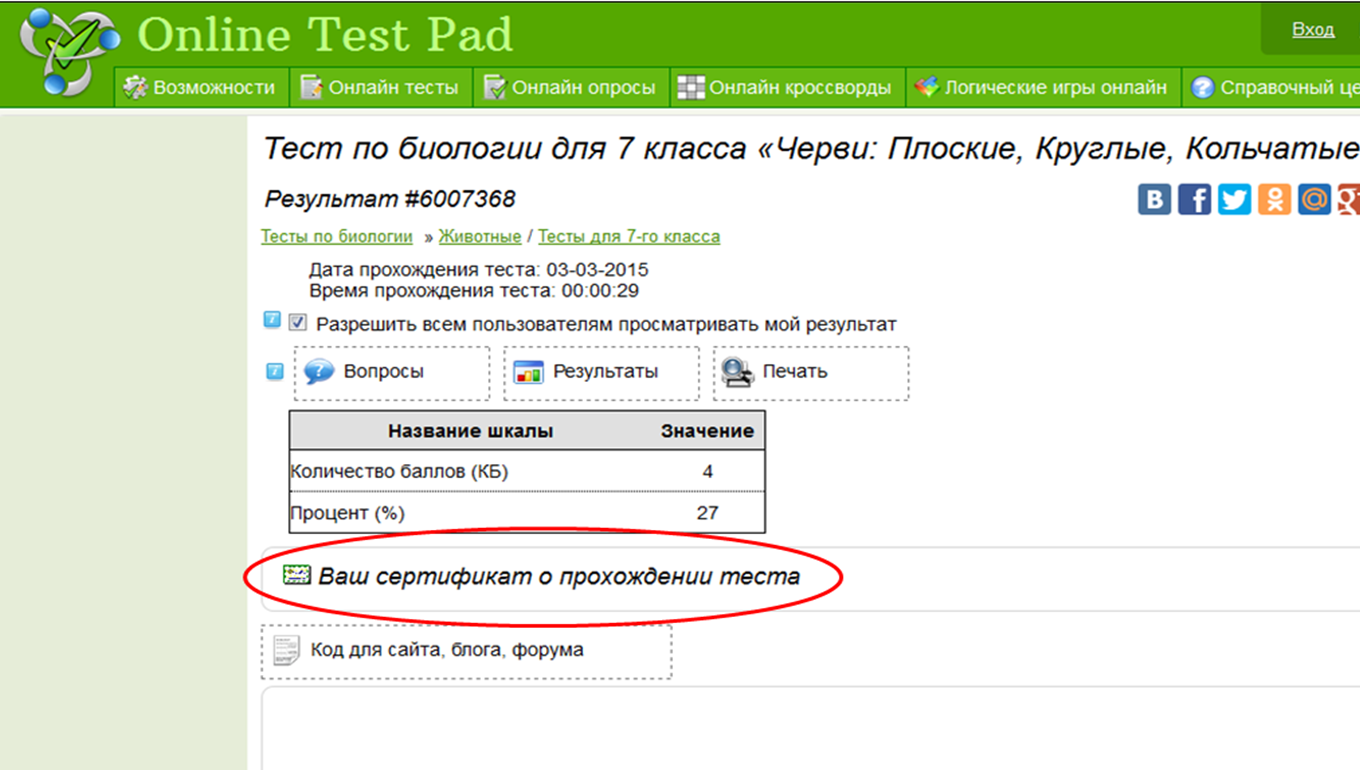Share the result on Google+
Image resolution: width=1360 pixels, height=770 pixels.
[1350, 199]
